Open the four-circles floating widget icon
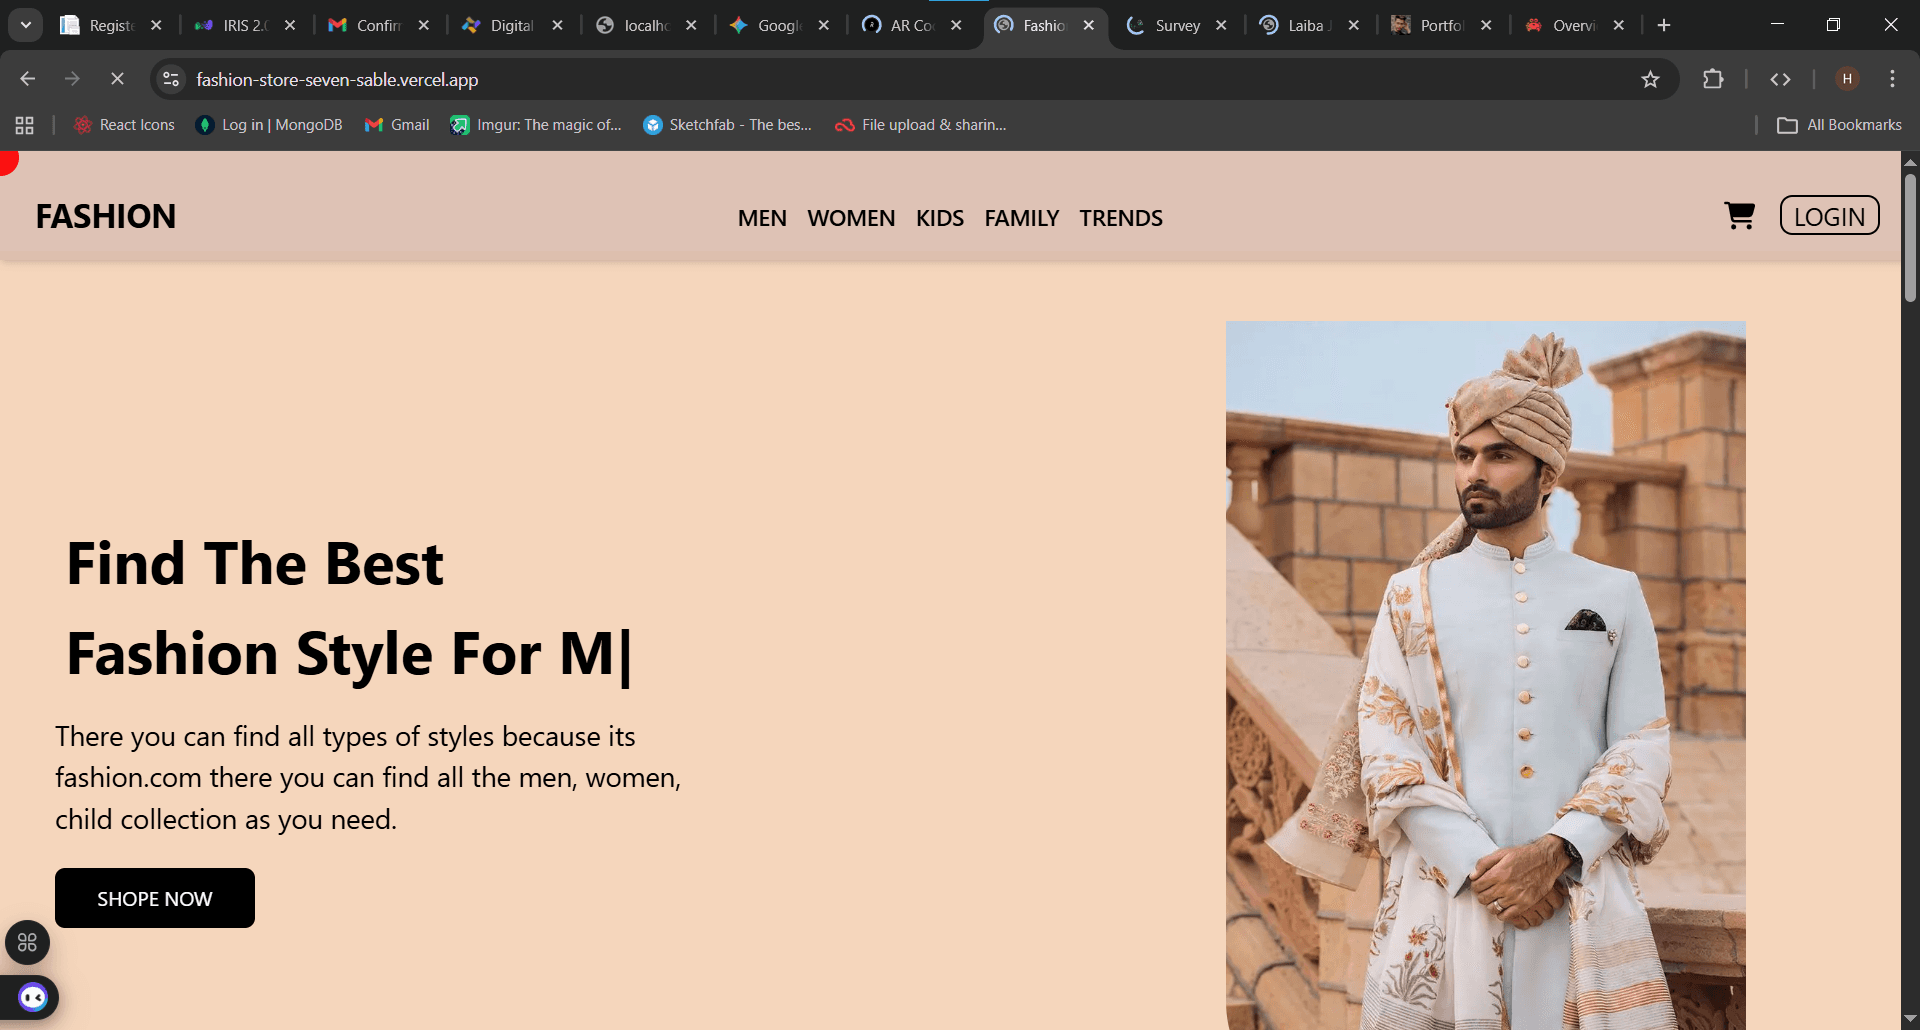 (27, 942)
